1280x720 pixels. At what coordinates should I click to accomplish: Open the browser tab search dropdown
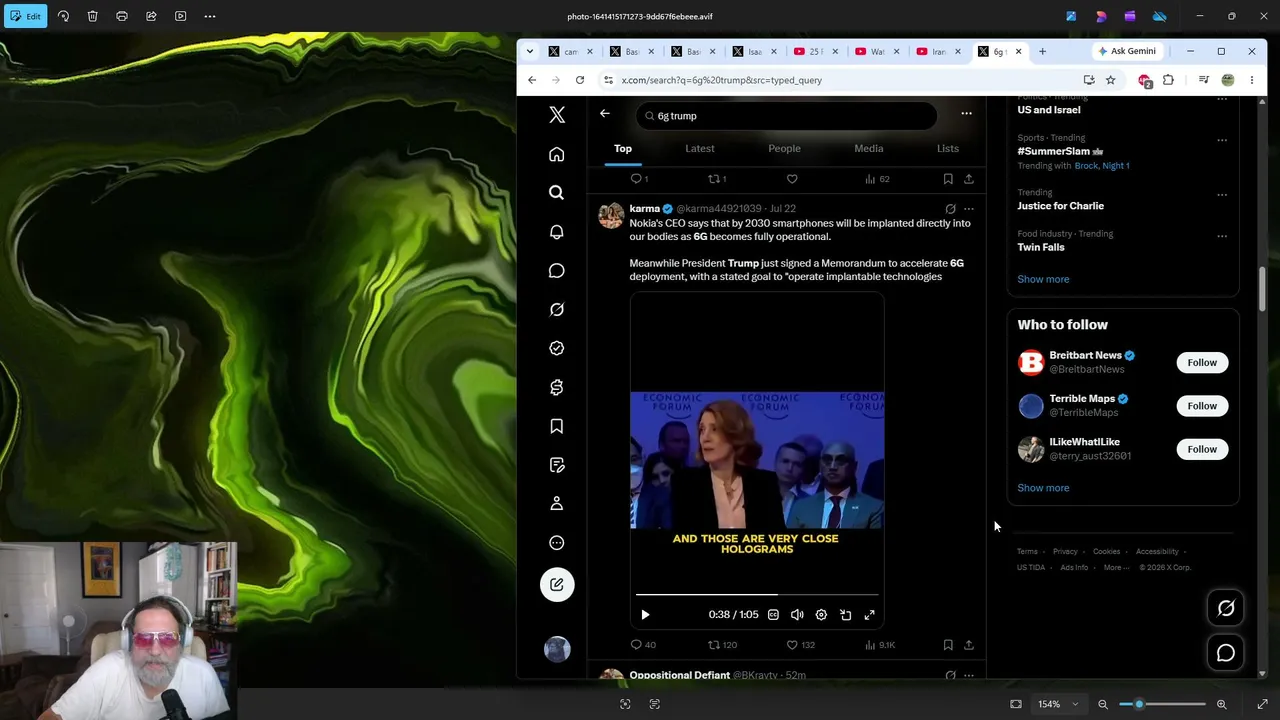coord(530,51)
